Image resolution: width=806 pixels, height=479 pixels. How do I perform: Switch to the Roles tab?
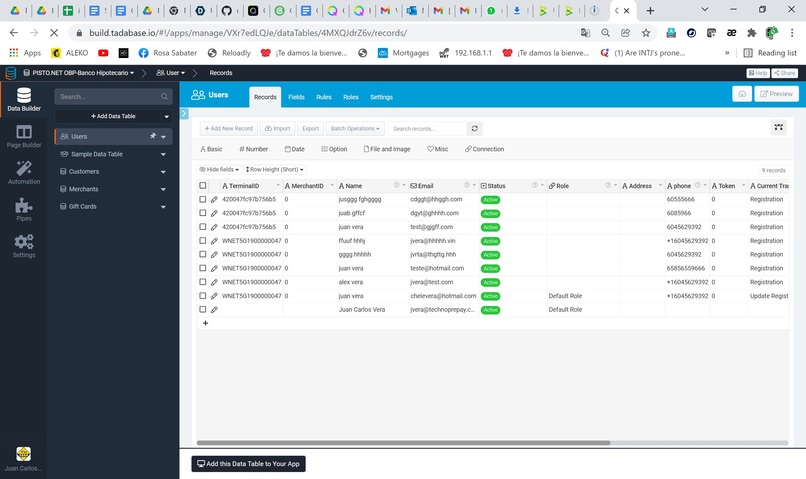coord(351,97)
